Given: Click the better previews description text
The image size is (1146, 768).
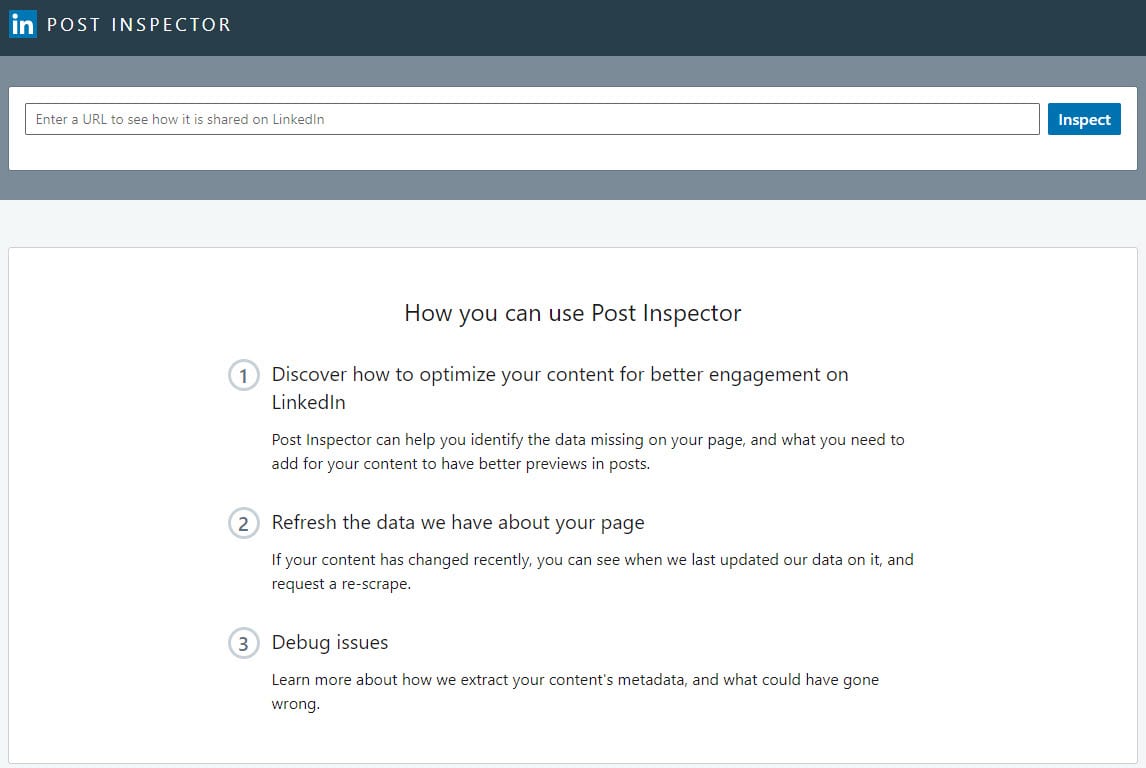Looking at the screenshot, I should coord(588,451).
